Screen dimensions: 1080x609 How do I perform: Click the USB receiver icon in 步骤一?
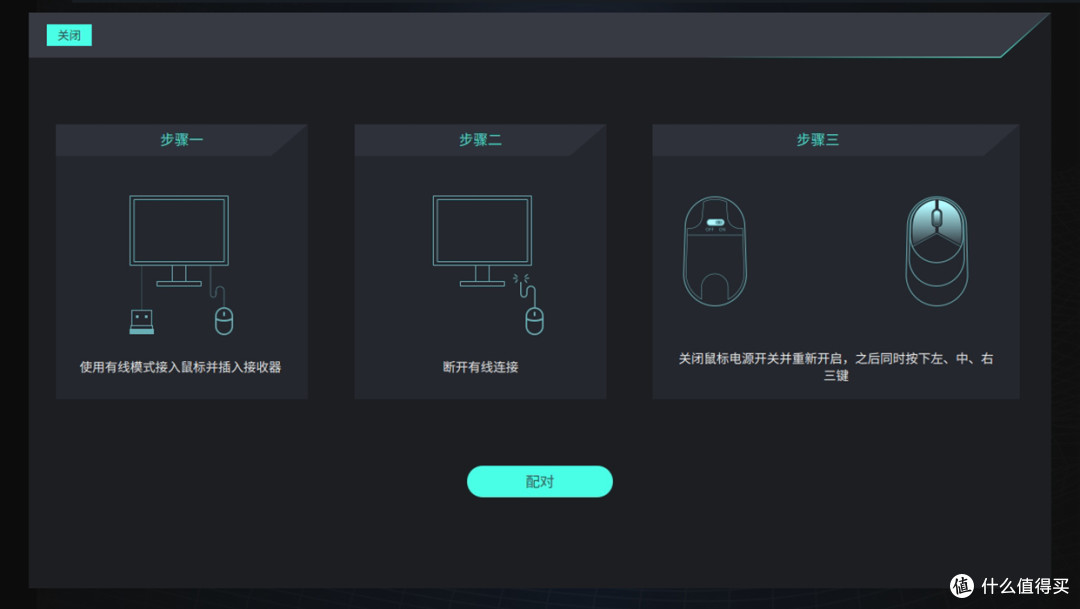coord(142,322)
